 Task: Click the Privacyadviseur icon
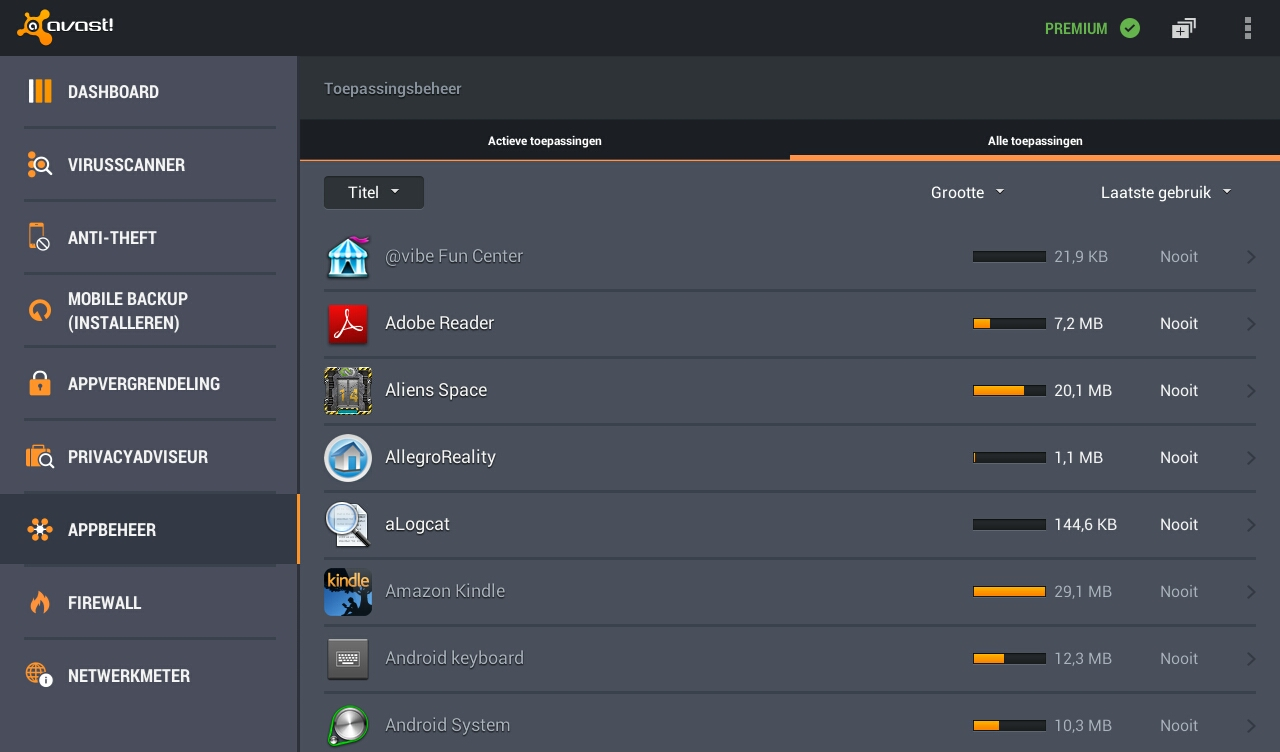pos(40,457)
